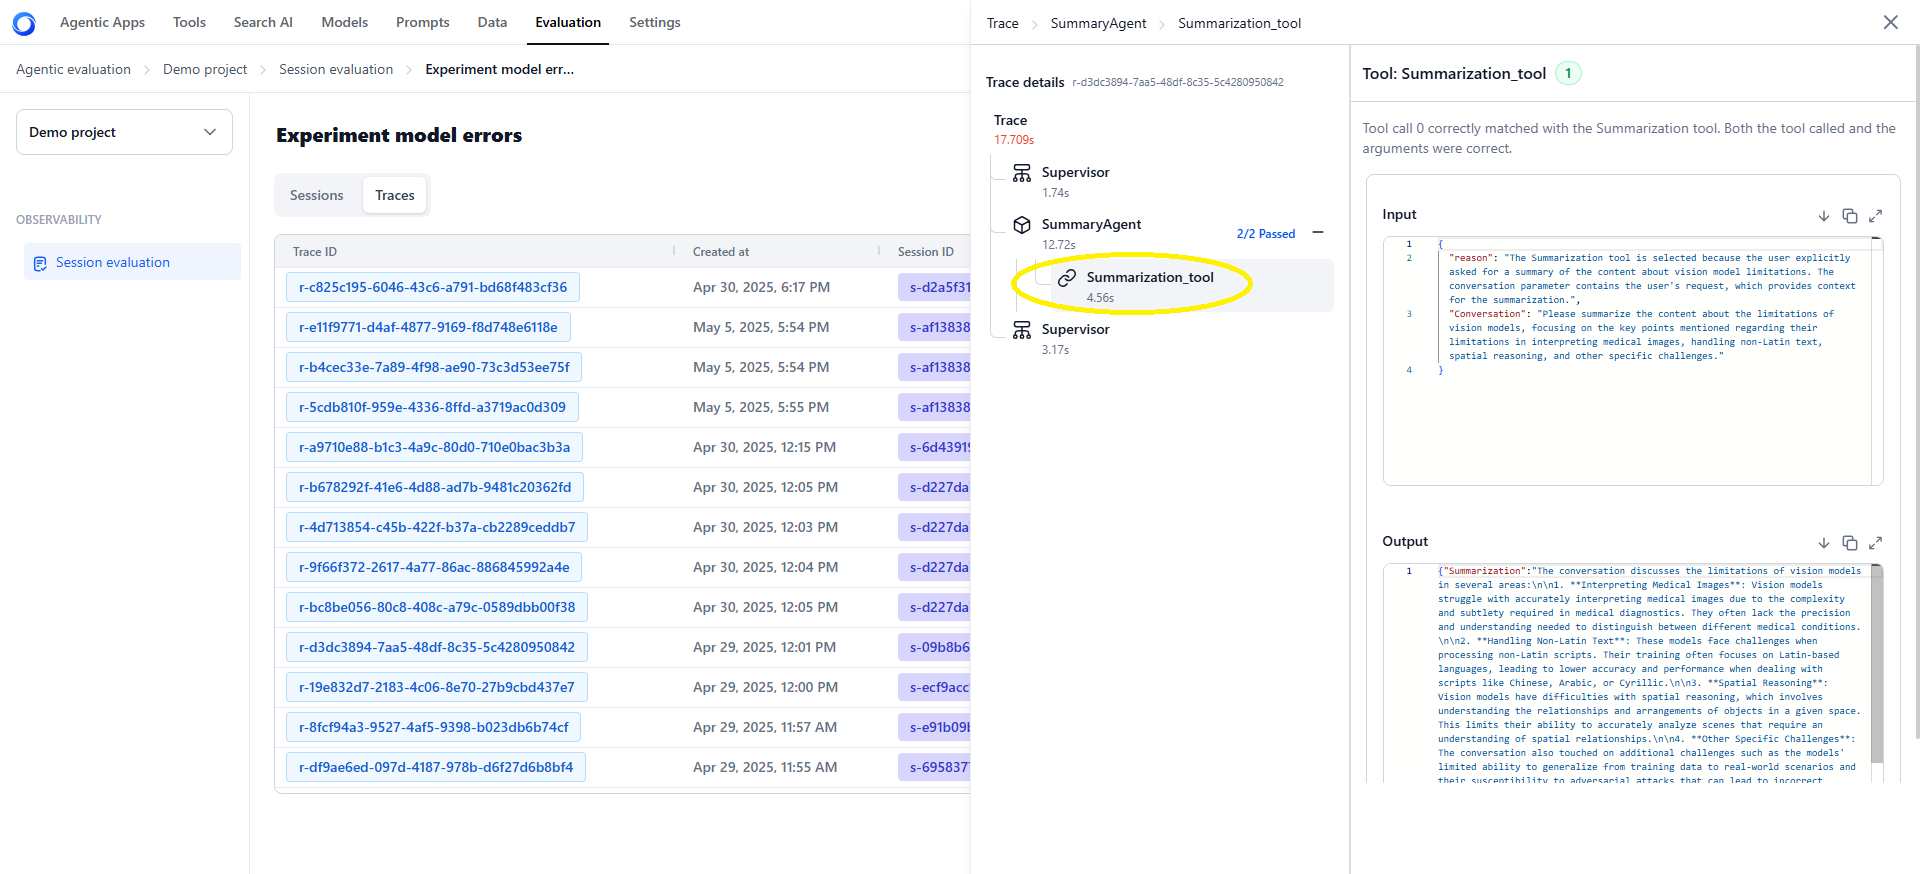Close the trace details panel

[1890, 22]
